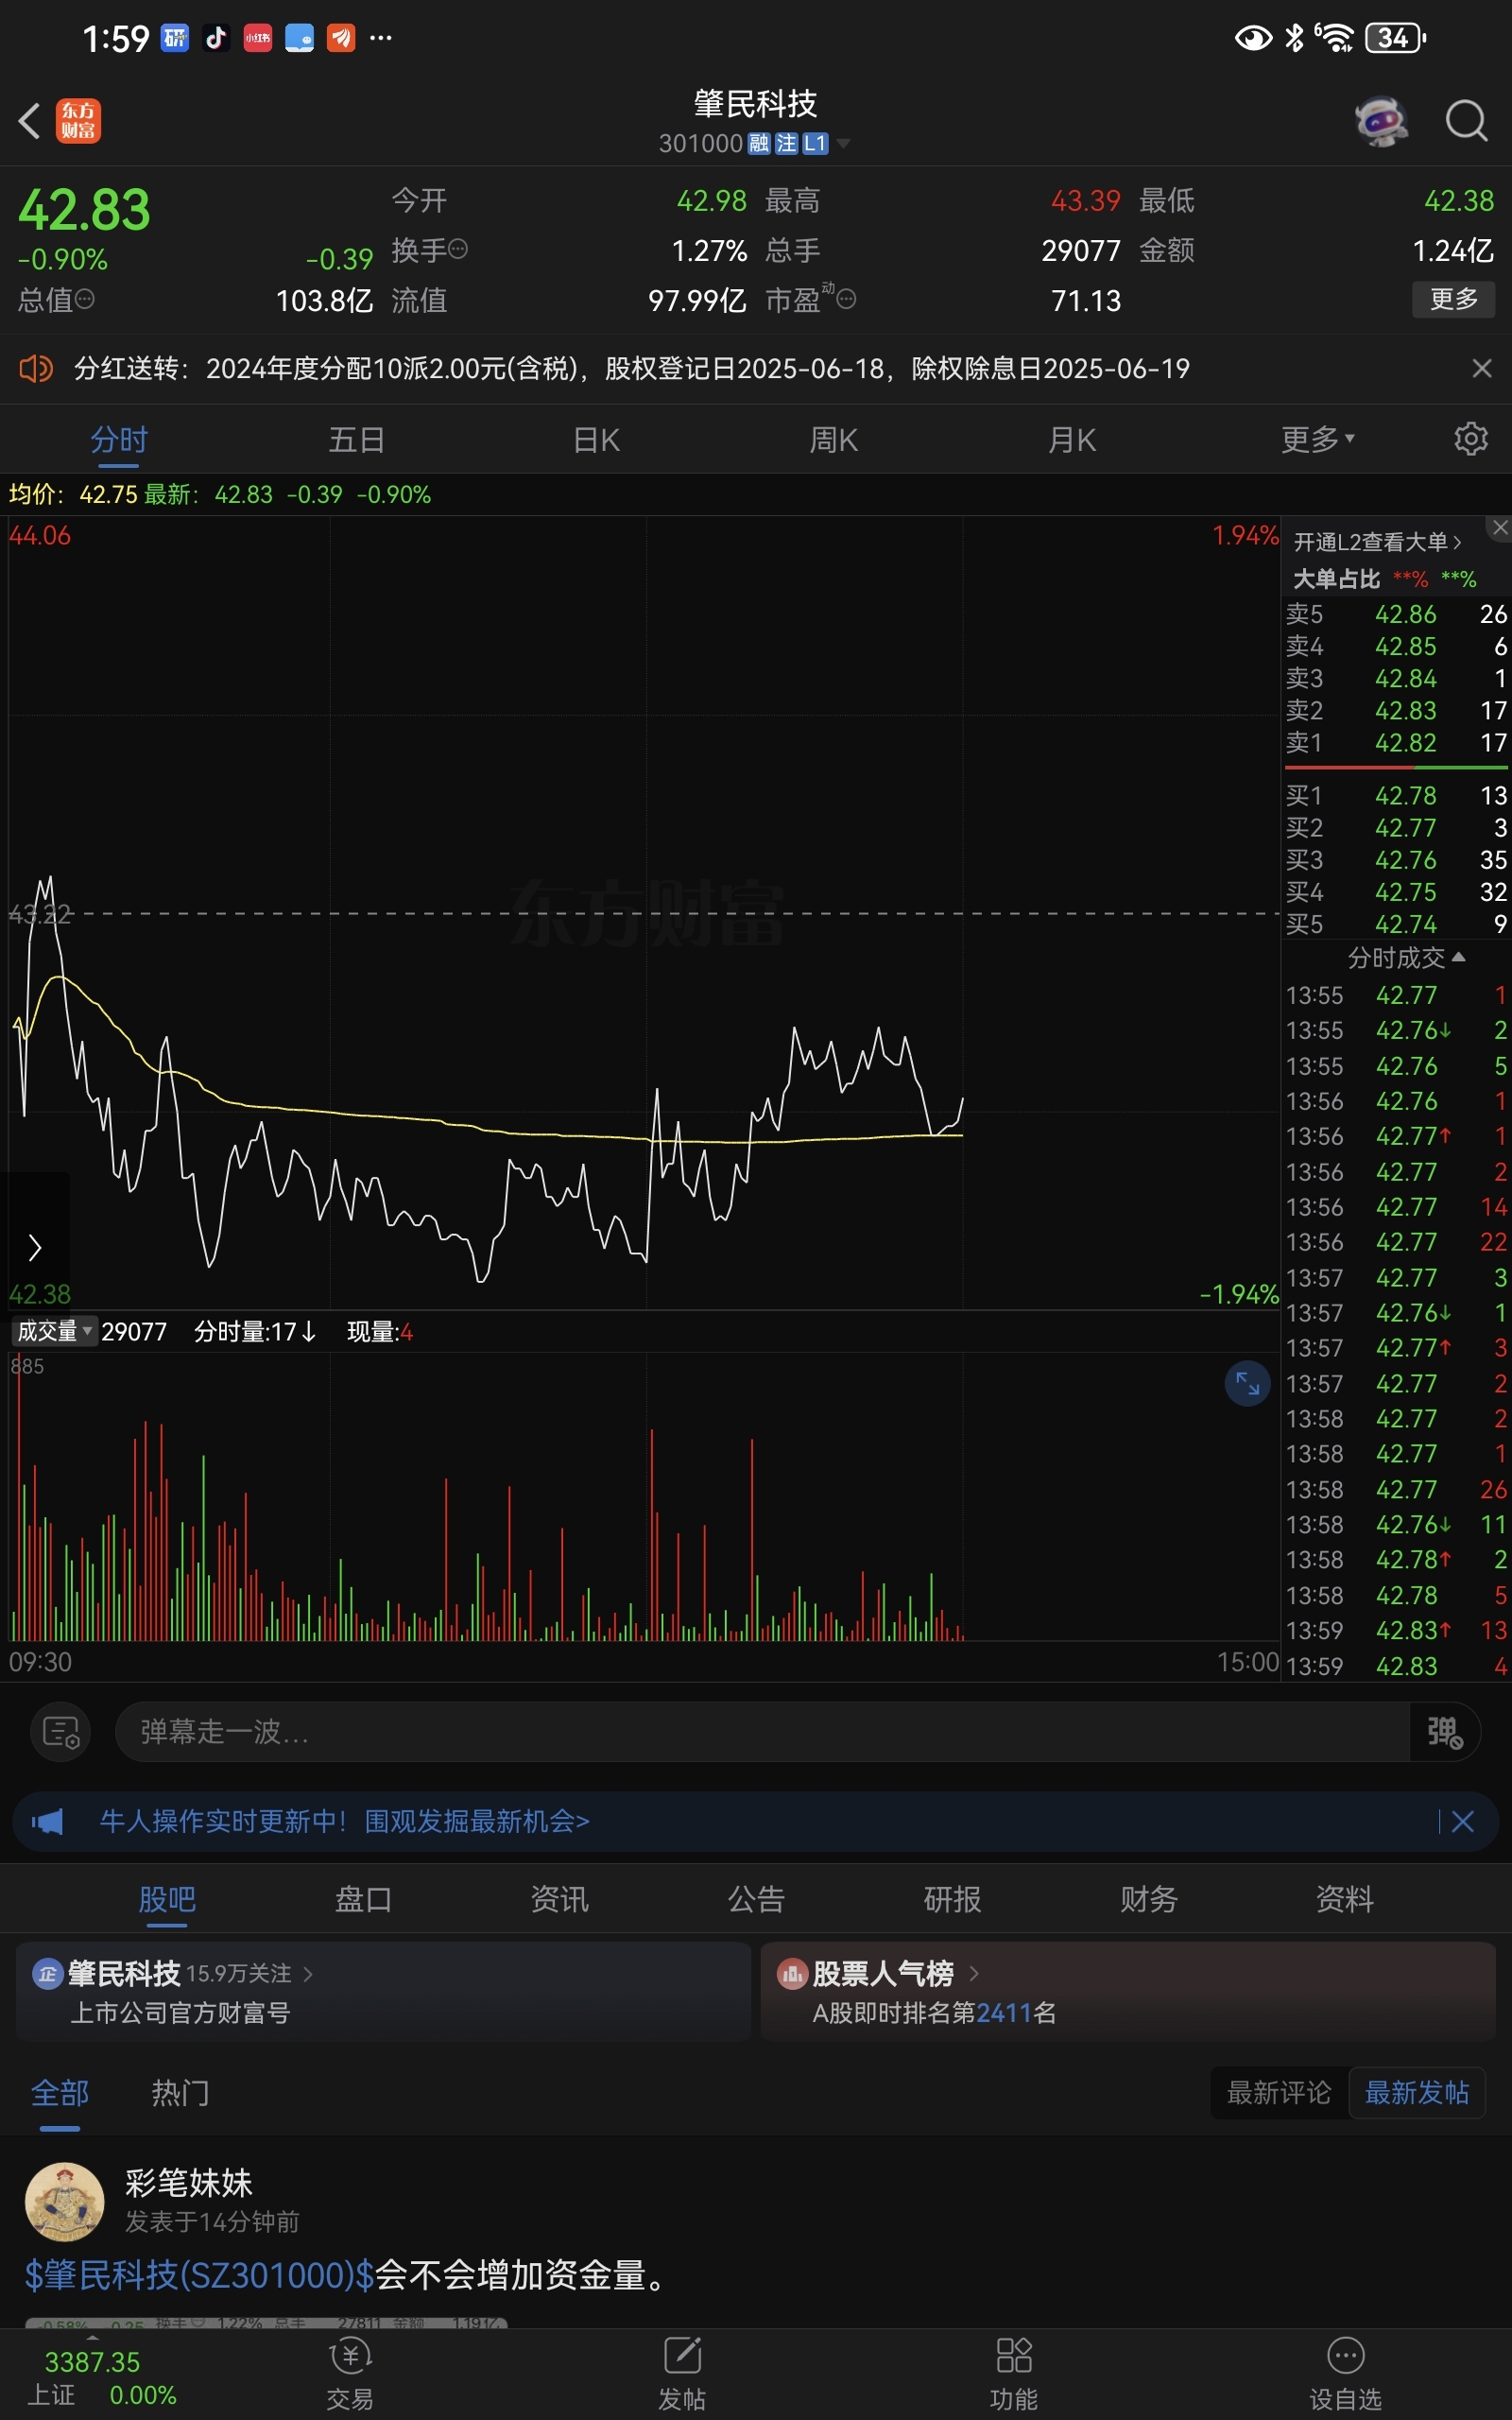Tap the 发帖 post icon
The height and width of the screenshot is (2420, 1512).
(682, 2374)
